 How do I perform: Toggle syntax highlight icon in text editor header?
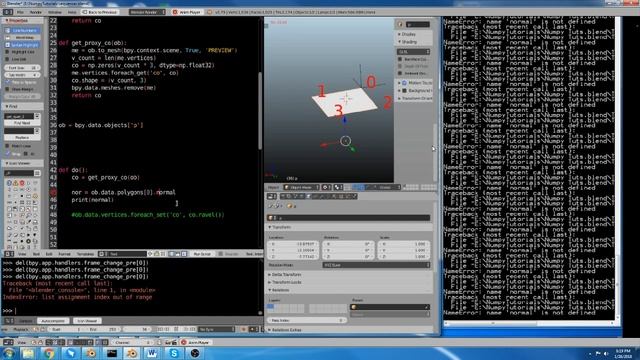tap(184, 254)
